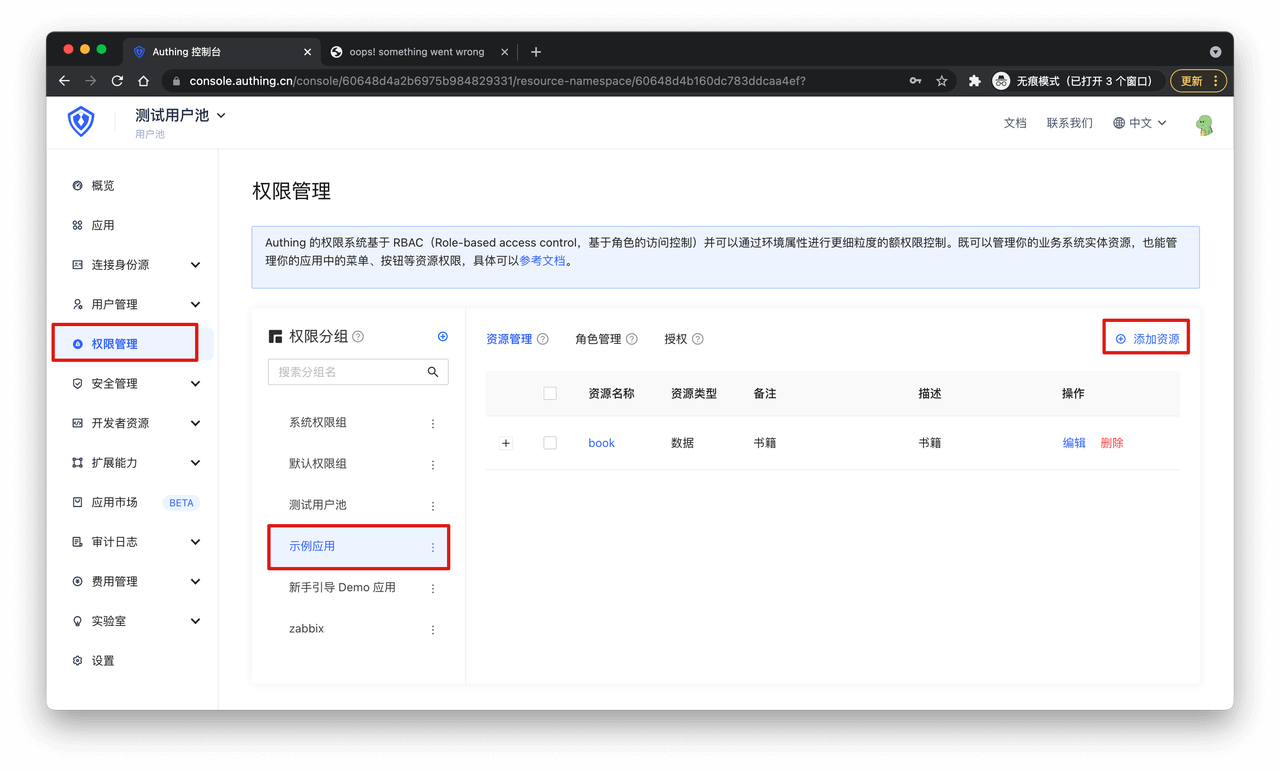Viewport: 1280px width, 771px height.
Task: Click the 搜索分组名 search input field
Action: point(346,372)
